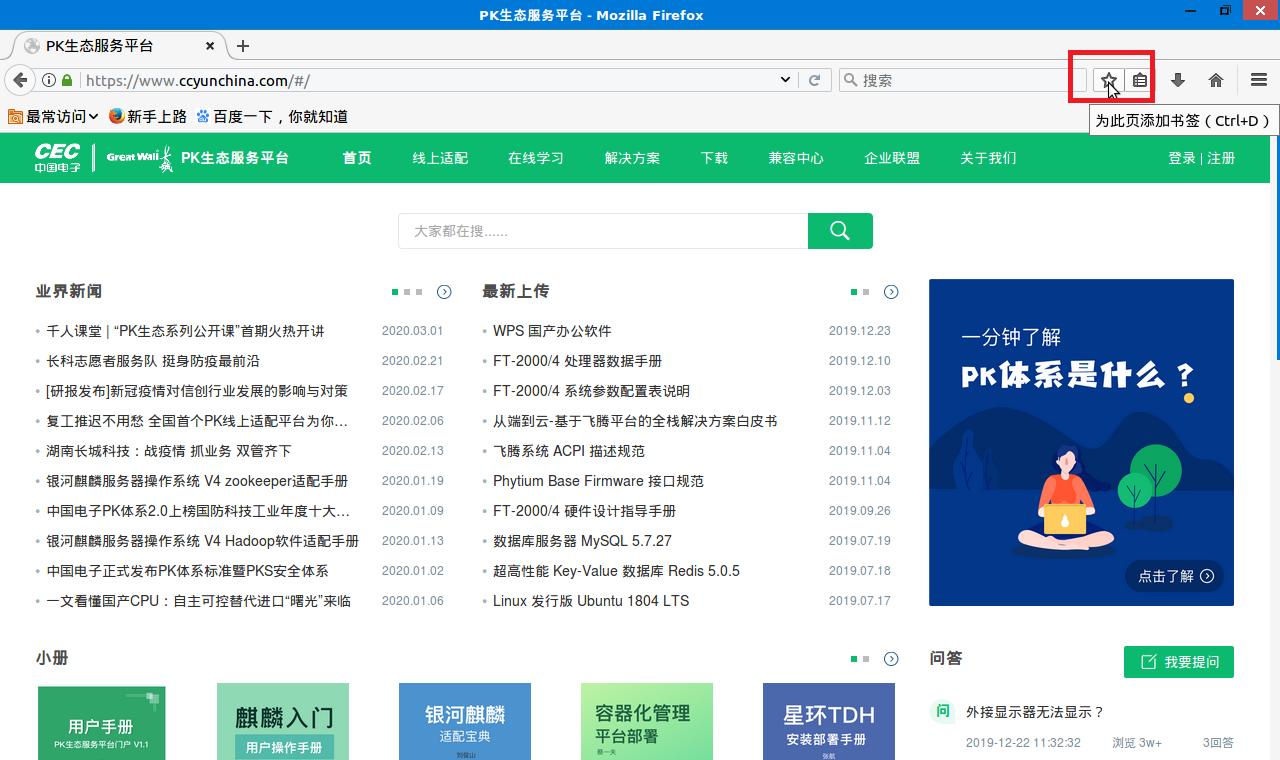Reload the page with the refresh icon

tap(815, 79)
